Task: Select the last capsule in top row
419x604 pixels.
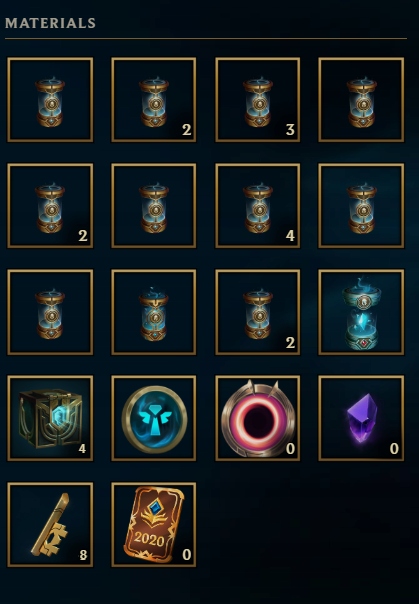Action: click(361, 100)
